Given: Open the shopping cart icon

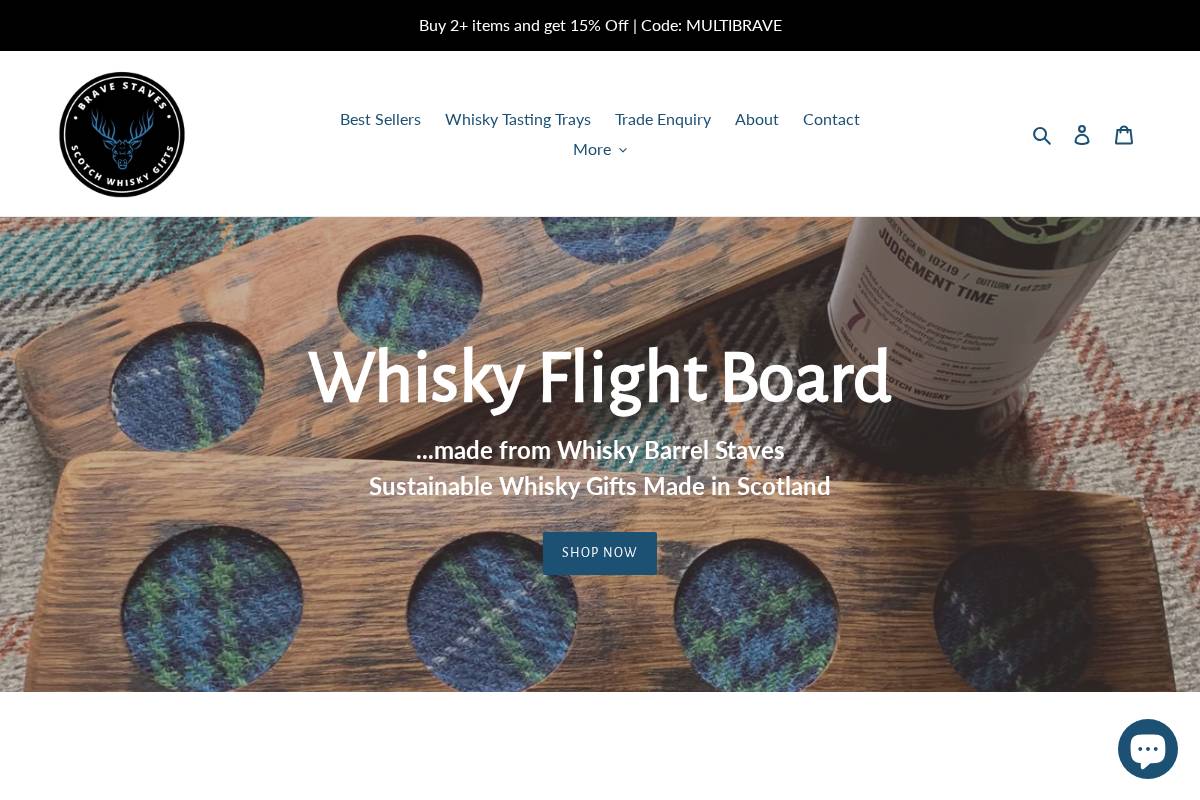Looking at the screenshot, I should click(x=1124, y=135).
